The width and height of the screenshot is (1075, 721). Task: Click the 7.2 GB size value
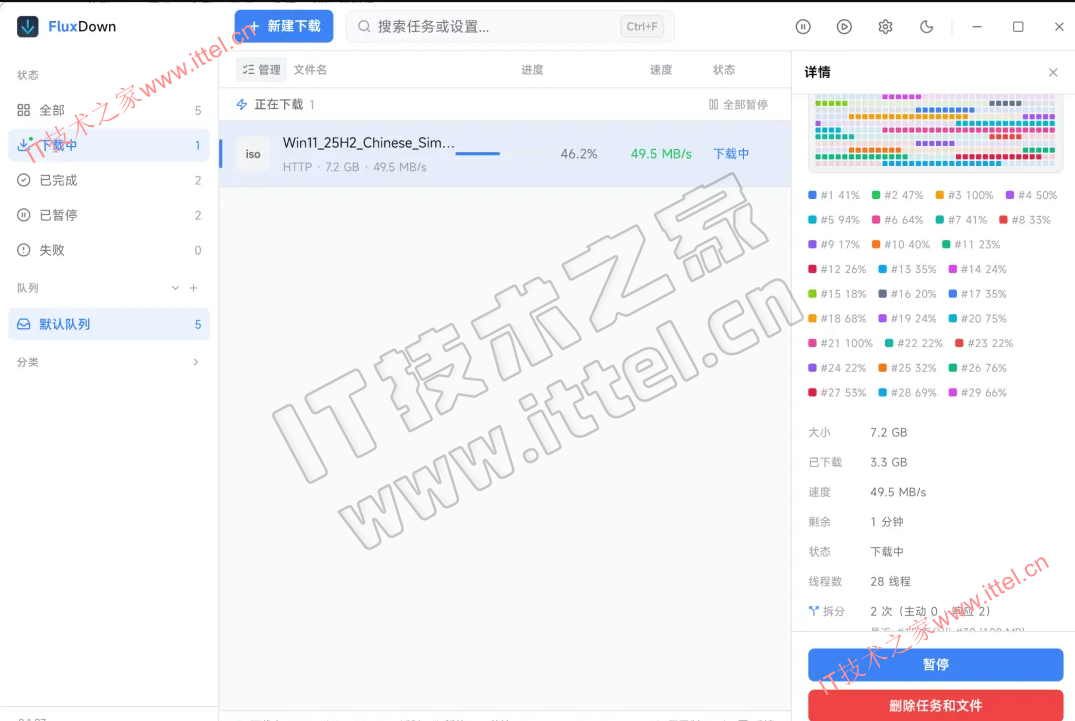[889, 432]
